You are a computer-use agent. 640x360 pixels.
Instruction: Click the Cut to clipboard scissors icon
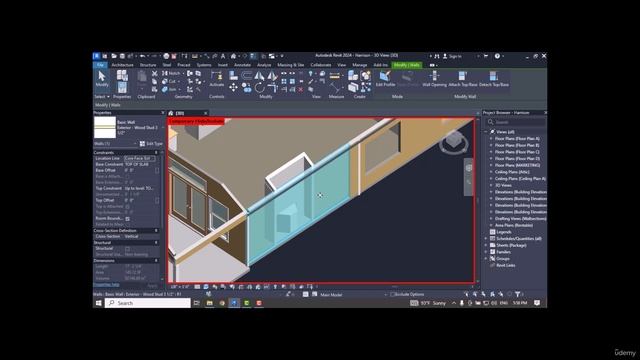coord(154,73)
